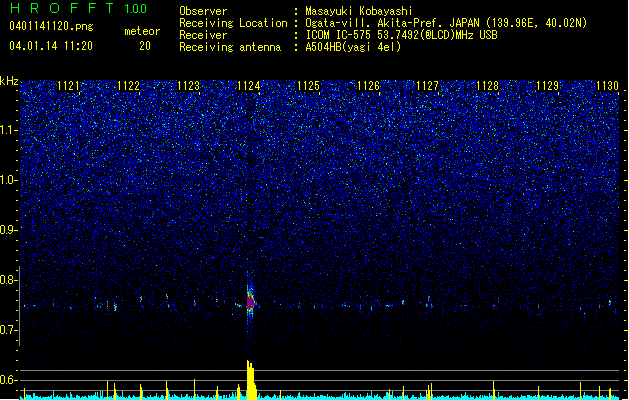Click the Receiving antenna label
Screen dimensions: 629x400
[x=230, y=47]
